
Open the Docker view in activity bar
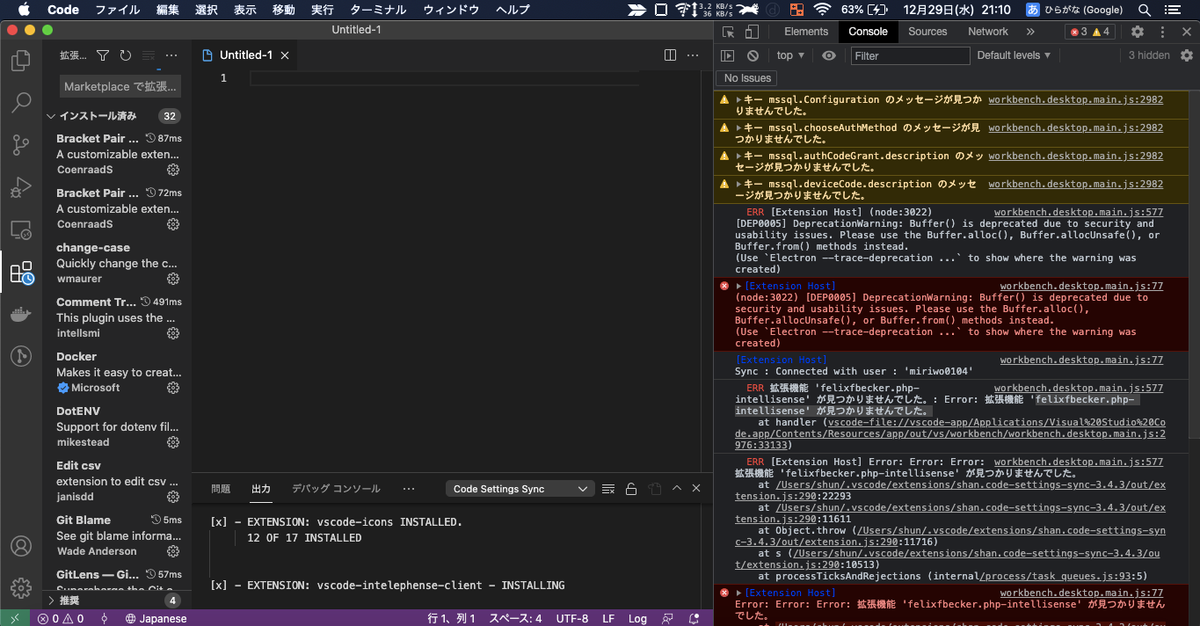coord(20,314)
